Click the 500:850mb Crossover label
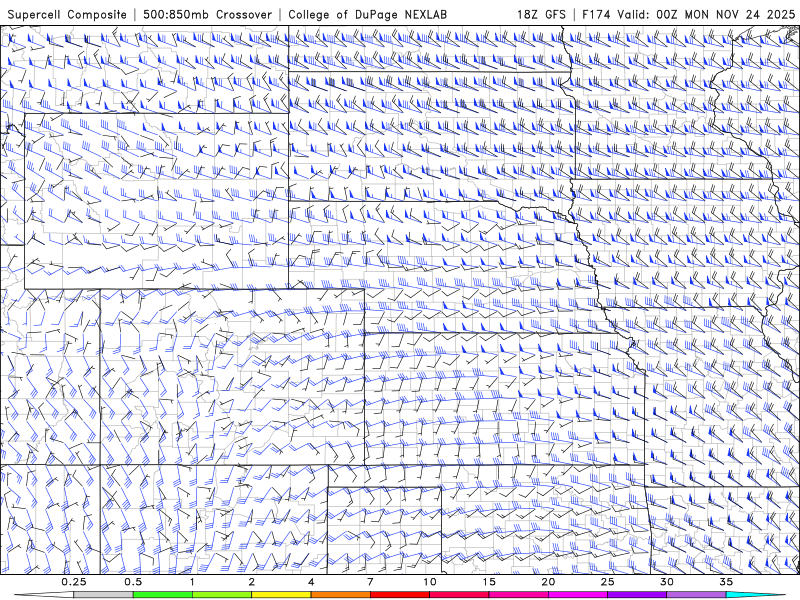This screenshot has width=800, height=600. pyautogui.click(x=208, y=14)
